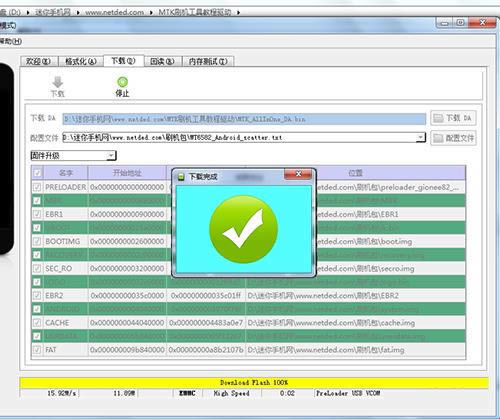Expand the MTK tools folder breadcrumb arrow
The image size is (500, 419).
click(x=238, y=12)
